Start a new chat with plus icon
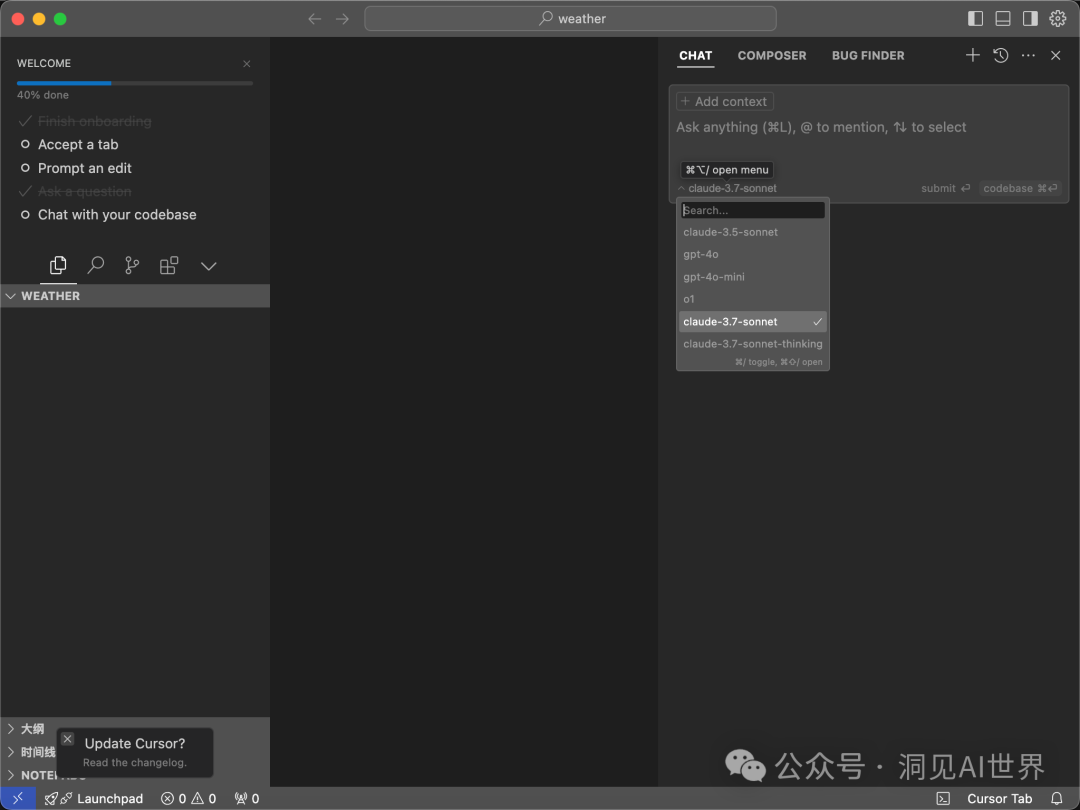 pos(973,55)
